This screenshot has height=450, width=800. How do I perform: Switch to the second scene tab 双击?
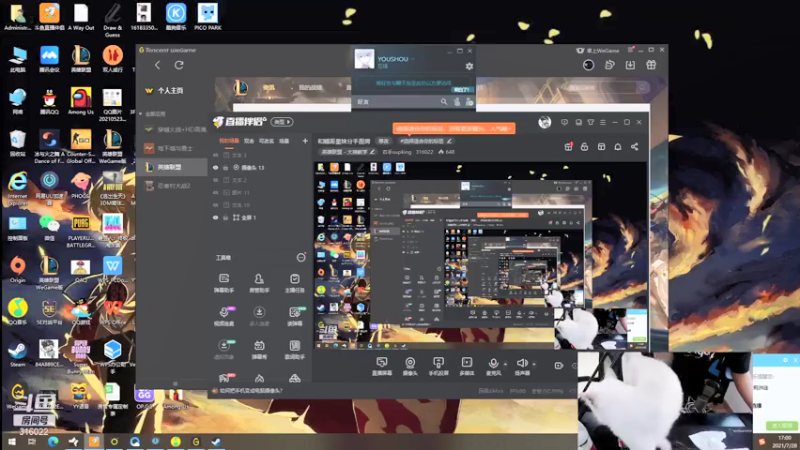[x=249, y=141]
